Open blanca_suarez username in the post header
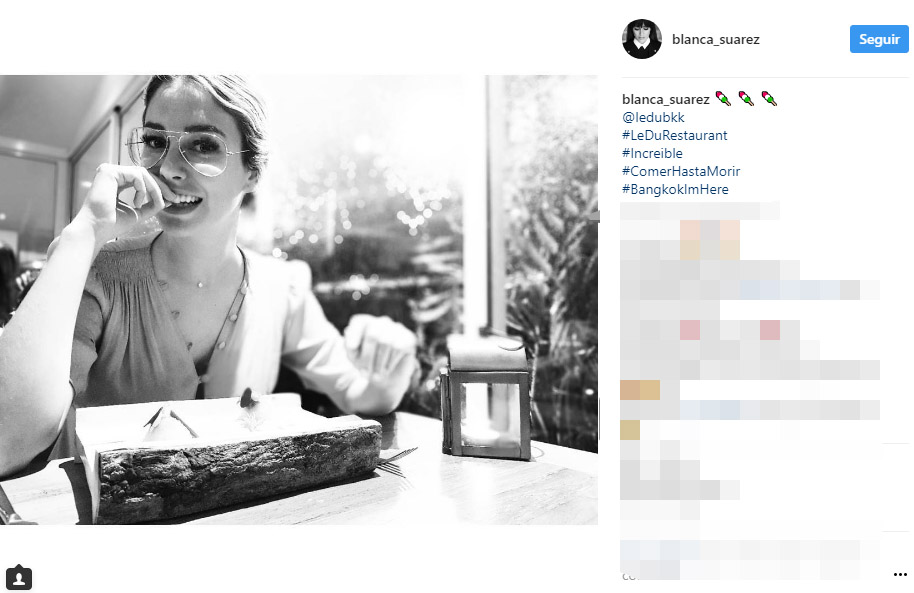Screen dimensions: 914x593 tap(716, 39)
